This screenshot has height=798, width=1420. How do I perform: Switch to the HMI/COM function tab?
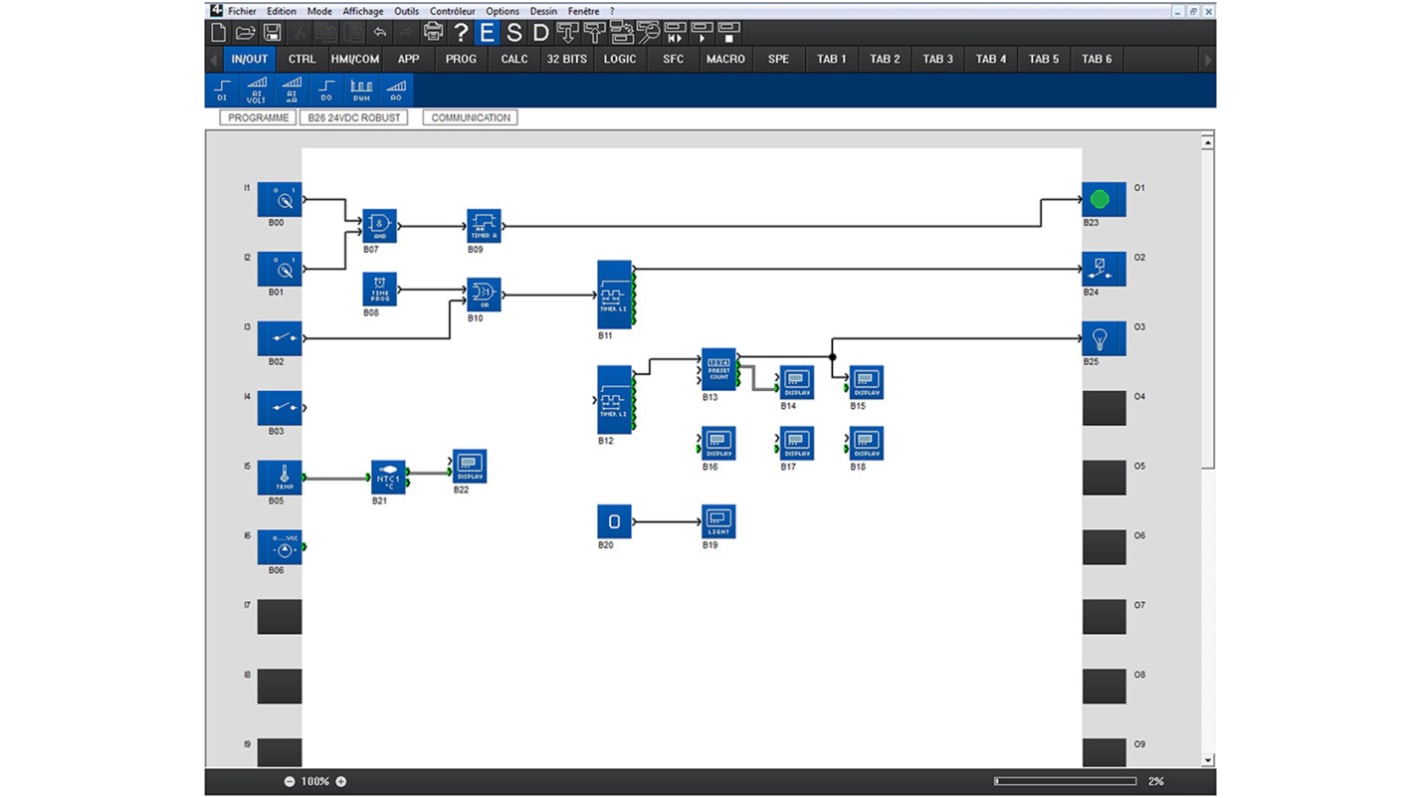[355, 59]
